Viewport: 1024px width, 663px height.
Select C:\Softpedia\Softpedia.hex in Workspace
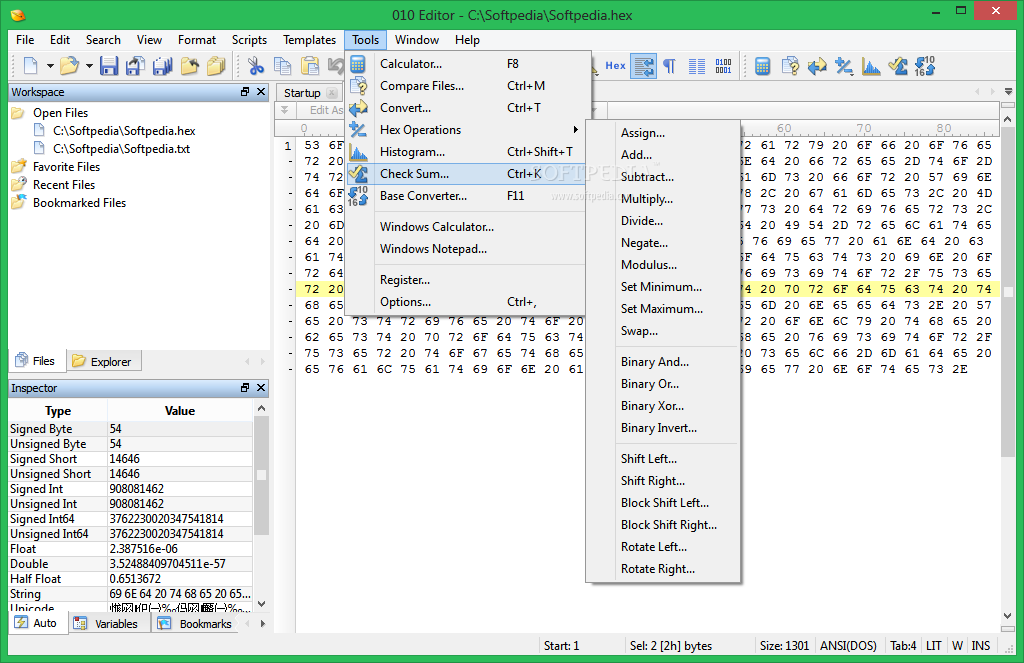click(x=124, y=131)
